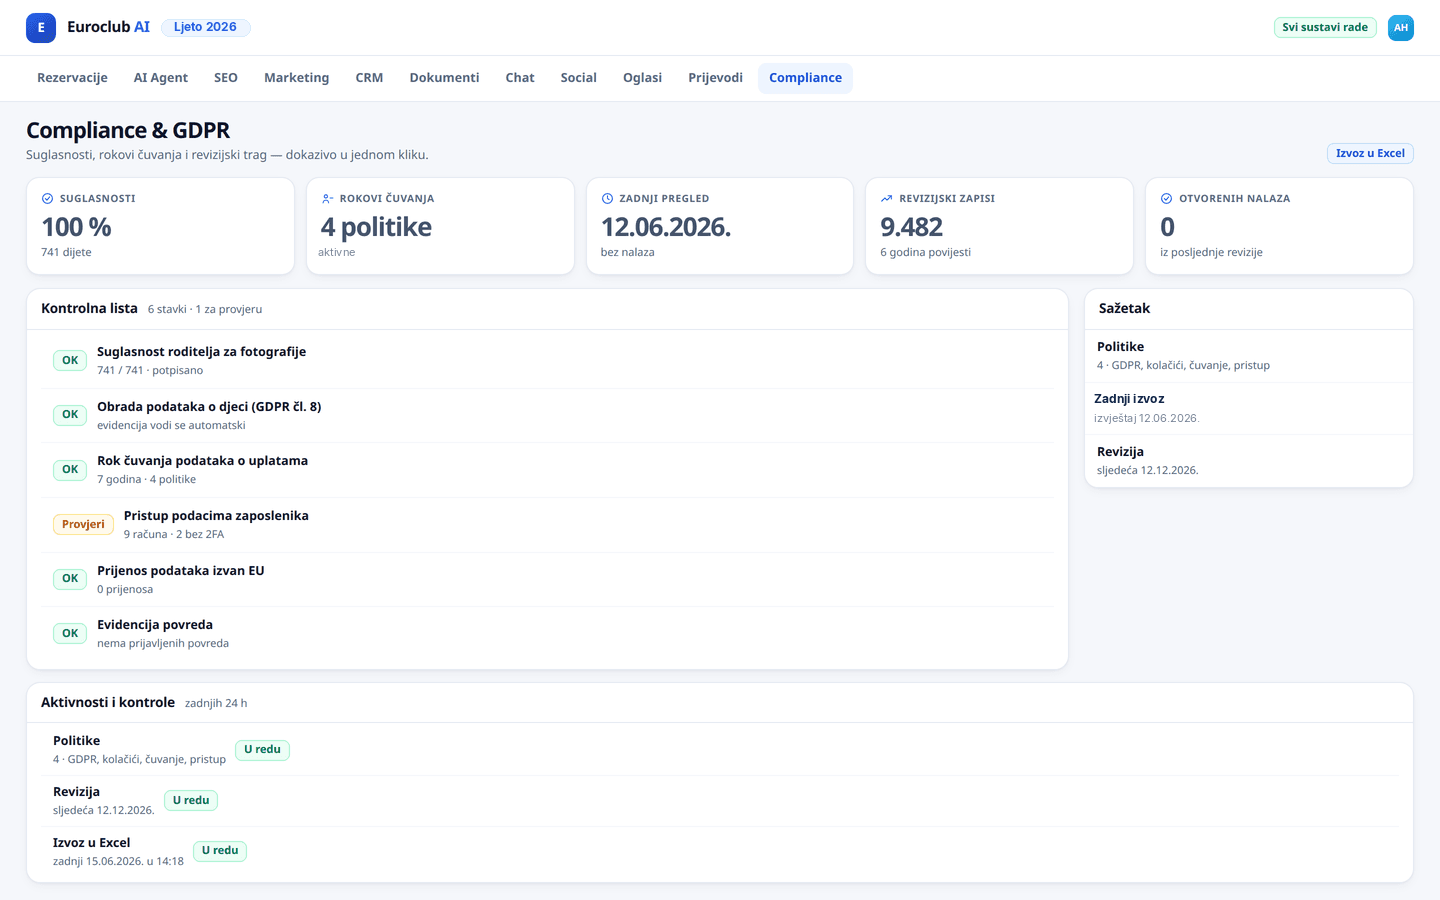Click the Ljeto 2026 season badge
1440x900 pixels.
click(205, 28)
